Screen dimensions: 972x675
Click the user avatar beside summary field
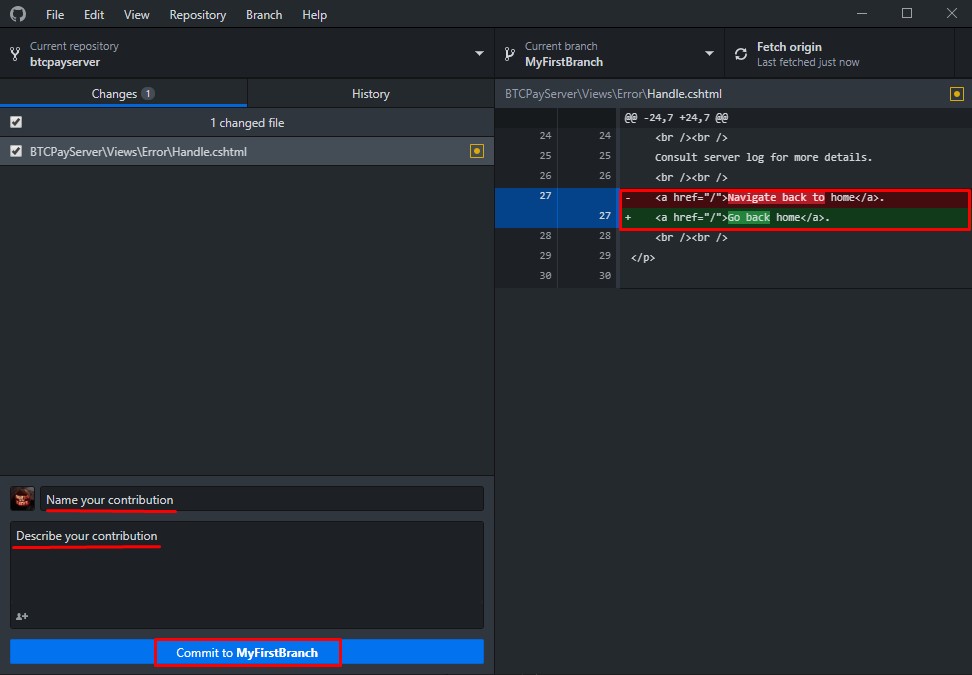pos(22,499)
